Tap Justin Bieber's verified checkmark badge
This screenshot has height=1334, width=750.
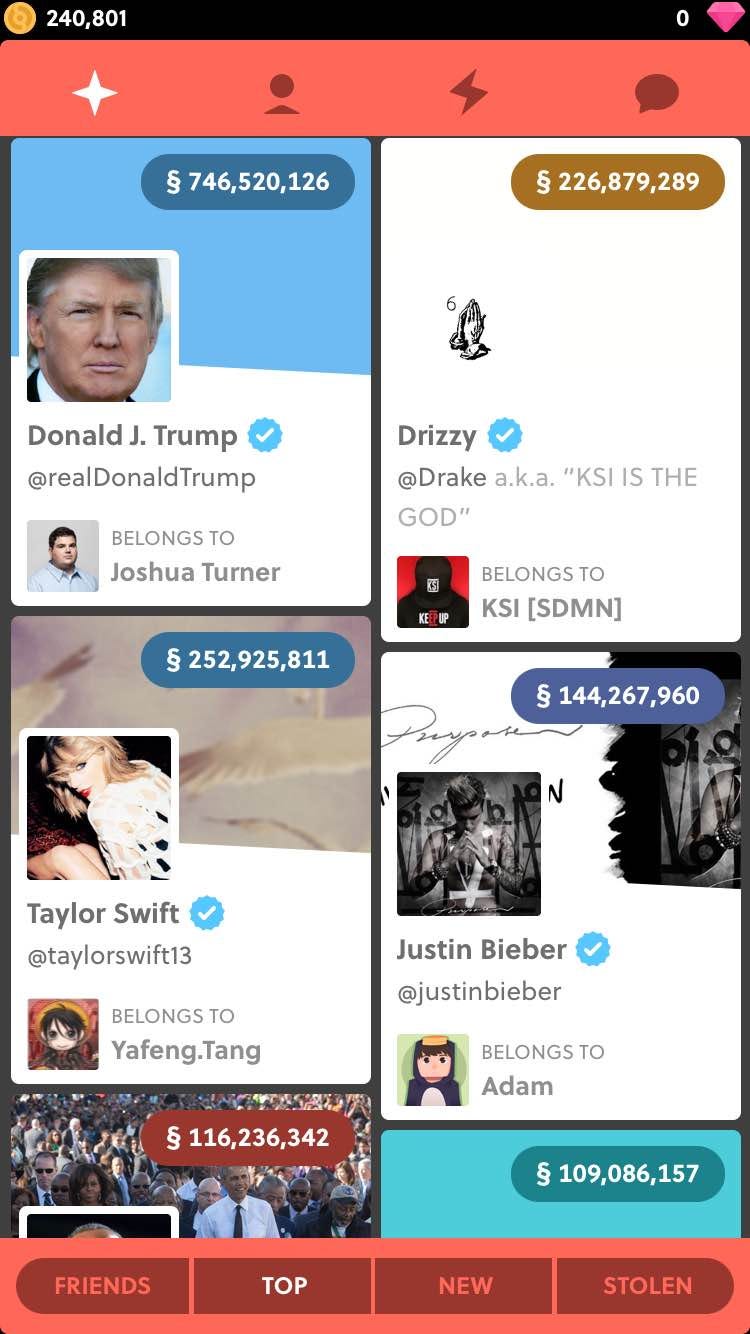(593, 949)
